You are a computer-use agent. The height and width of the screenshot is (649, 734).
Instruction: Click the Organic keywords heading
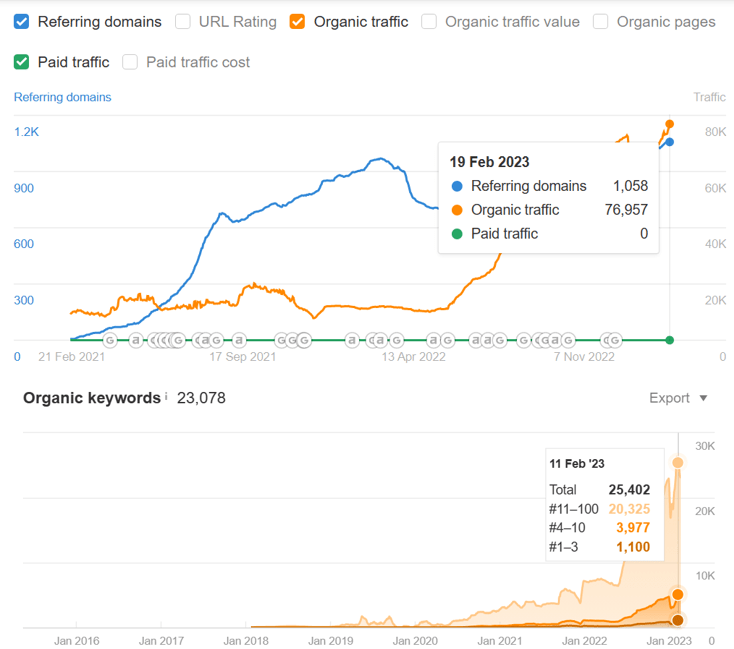[x=91, y=398]
